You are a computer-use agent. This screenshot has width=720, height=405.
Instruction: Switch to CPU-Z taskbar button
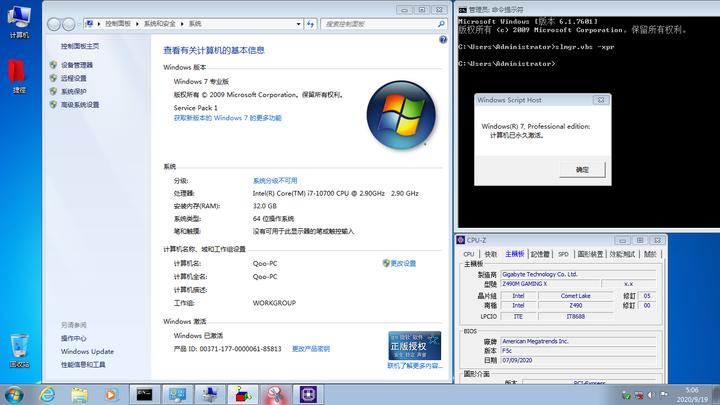pos(308,394)
